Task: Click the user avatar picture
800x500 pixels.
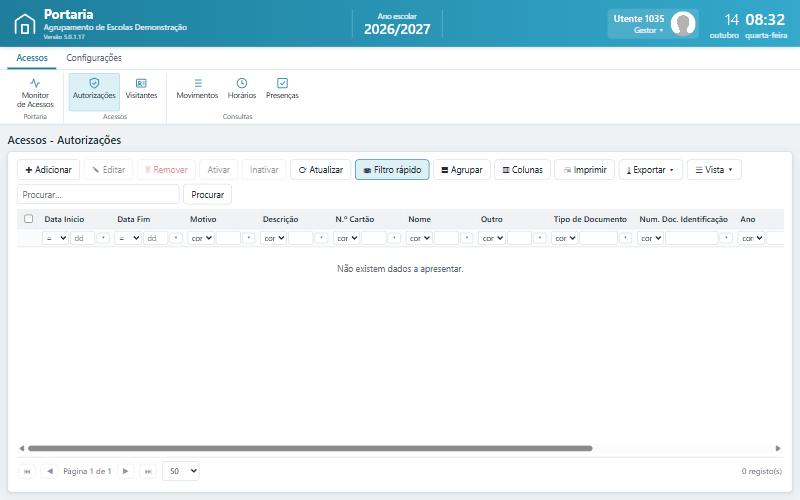Action: (x=683, y=23)
